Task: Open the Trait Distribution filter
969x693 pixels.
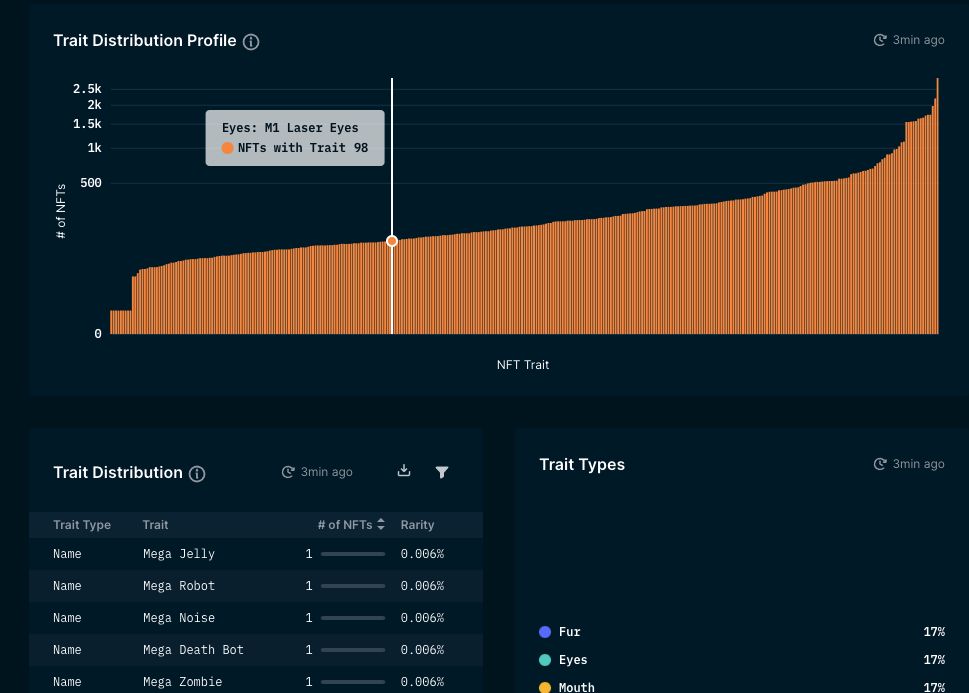Action: pyautogui.click(x=442, y=472)
